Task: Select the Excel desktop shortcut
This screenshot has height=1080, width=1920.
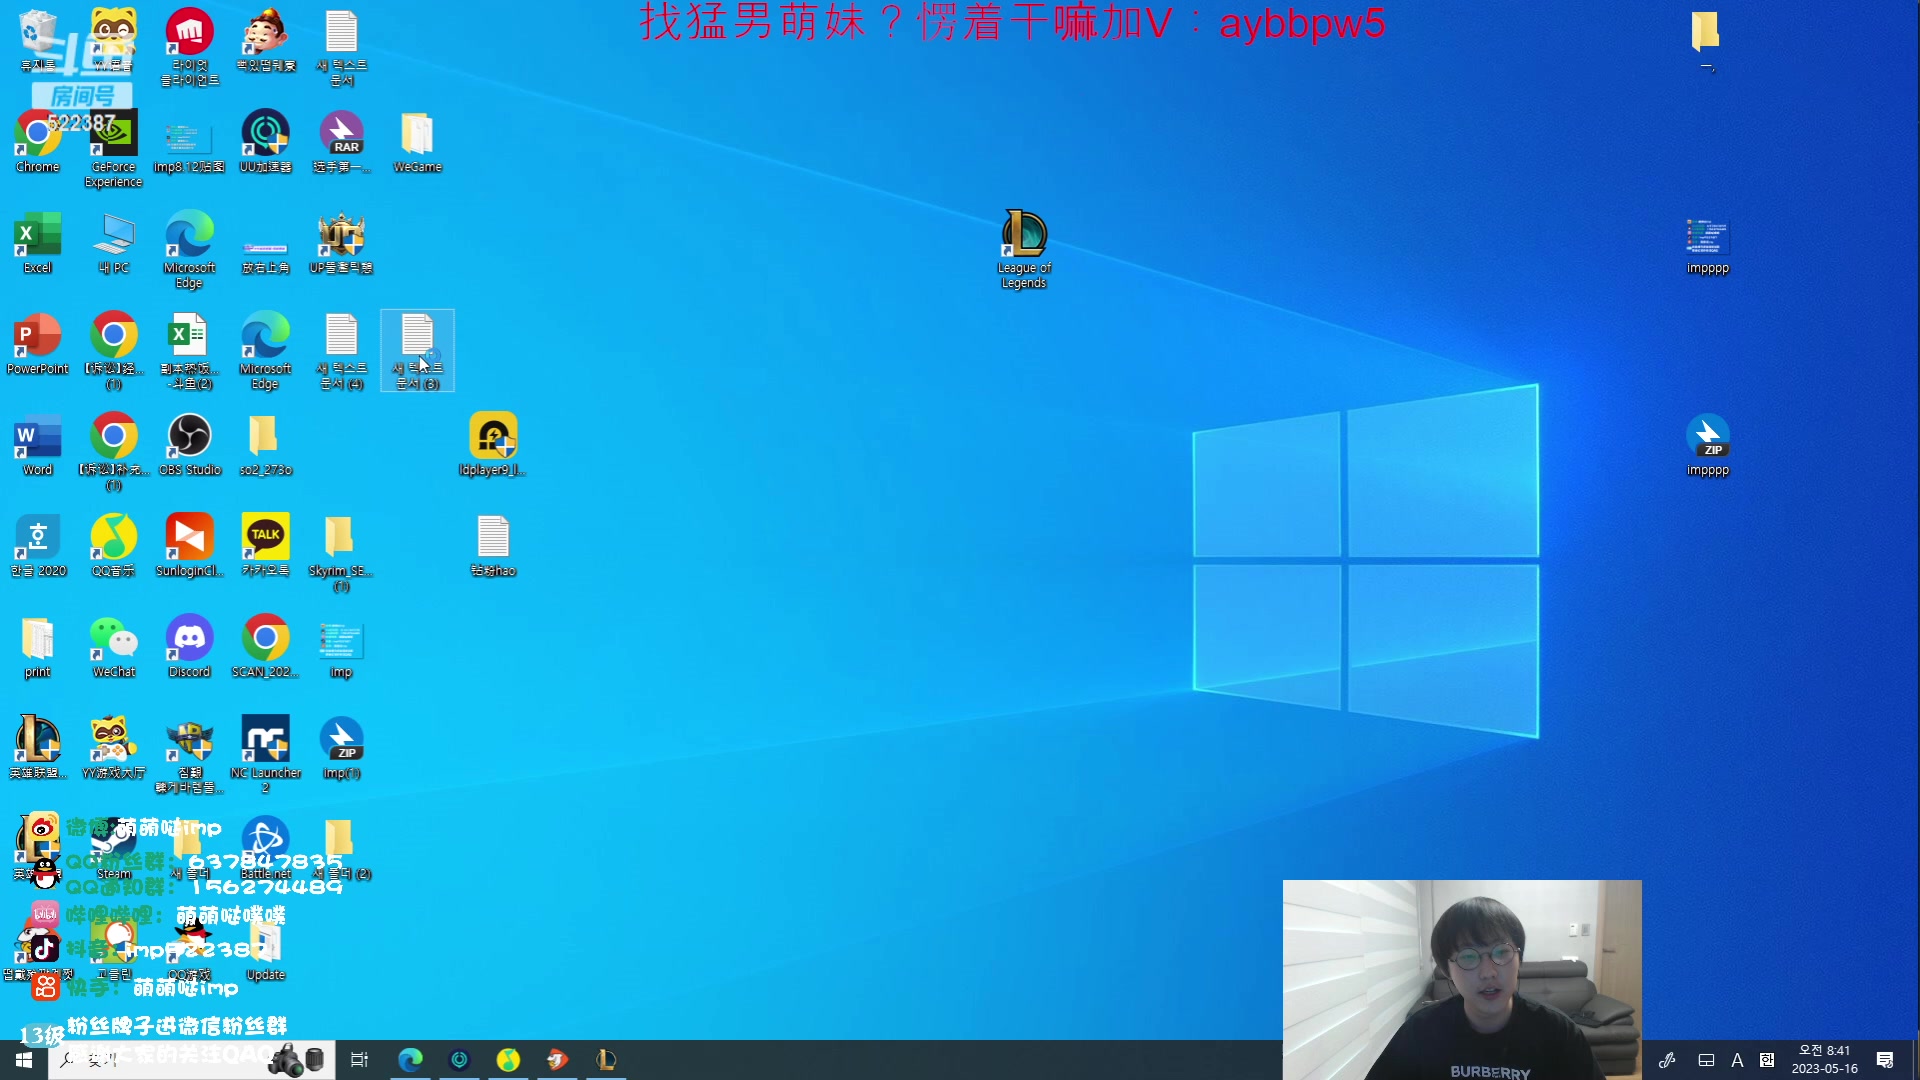Action: pos(37,236)
